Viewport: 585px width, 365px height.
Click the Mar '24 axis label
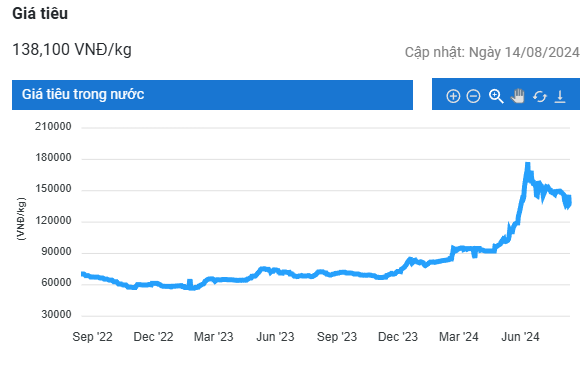[x=459, y=337]
